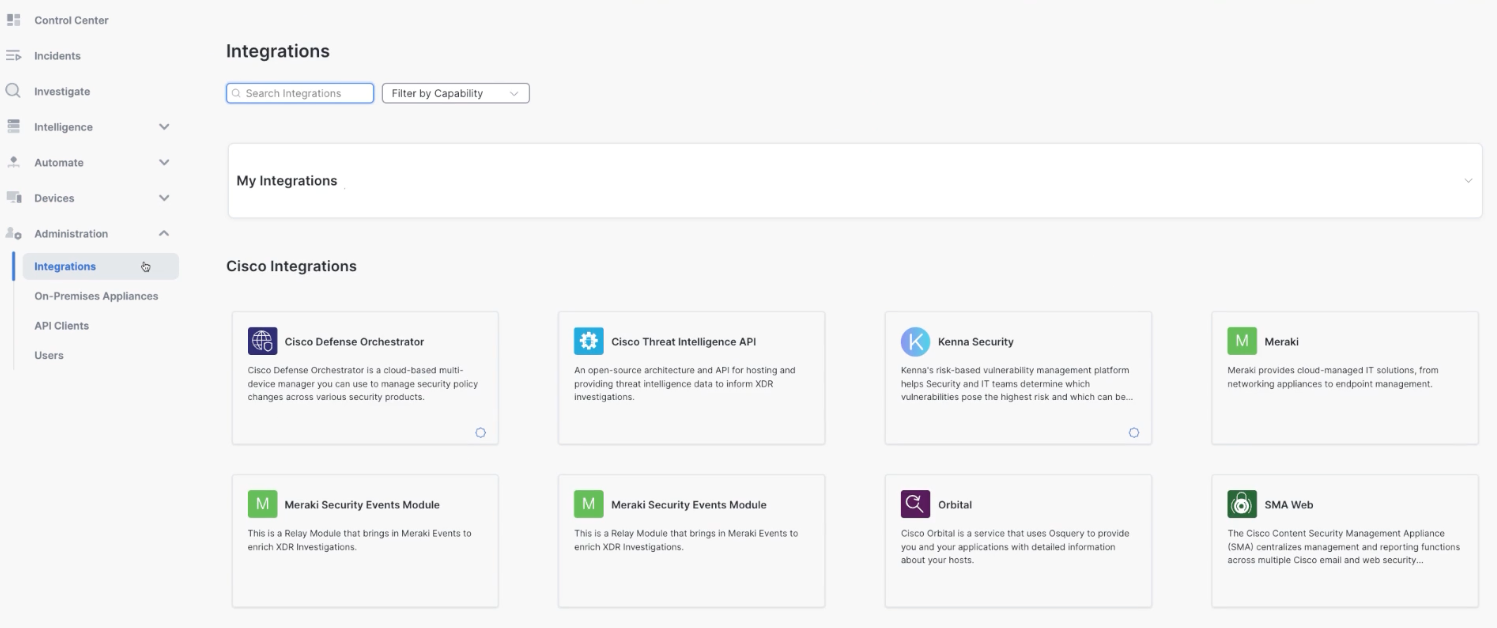Collapse the Administration menu chevron
The height and width of the screenshot is (628, 1497).
pyautogui.click(x=164, y=234)
